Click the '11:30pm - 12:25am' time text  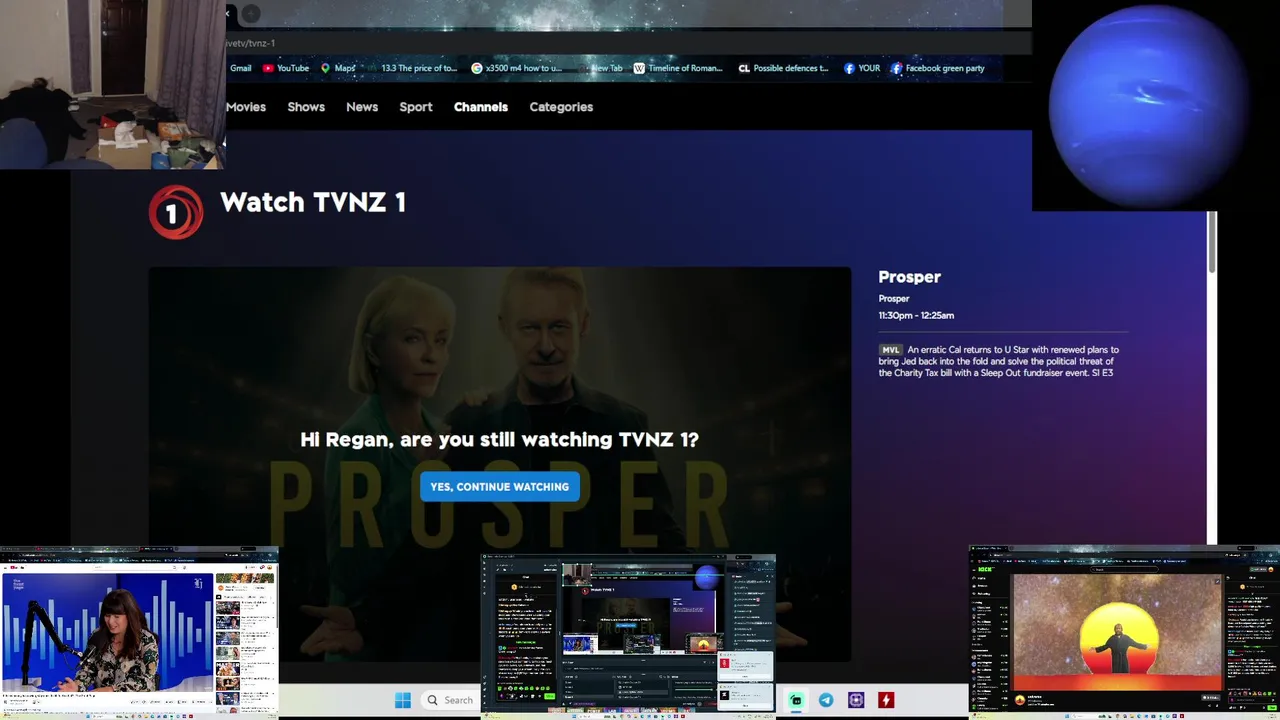(x=916, y=315)
